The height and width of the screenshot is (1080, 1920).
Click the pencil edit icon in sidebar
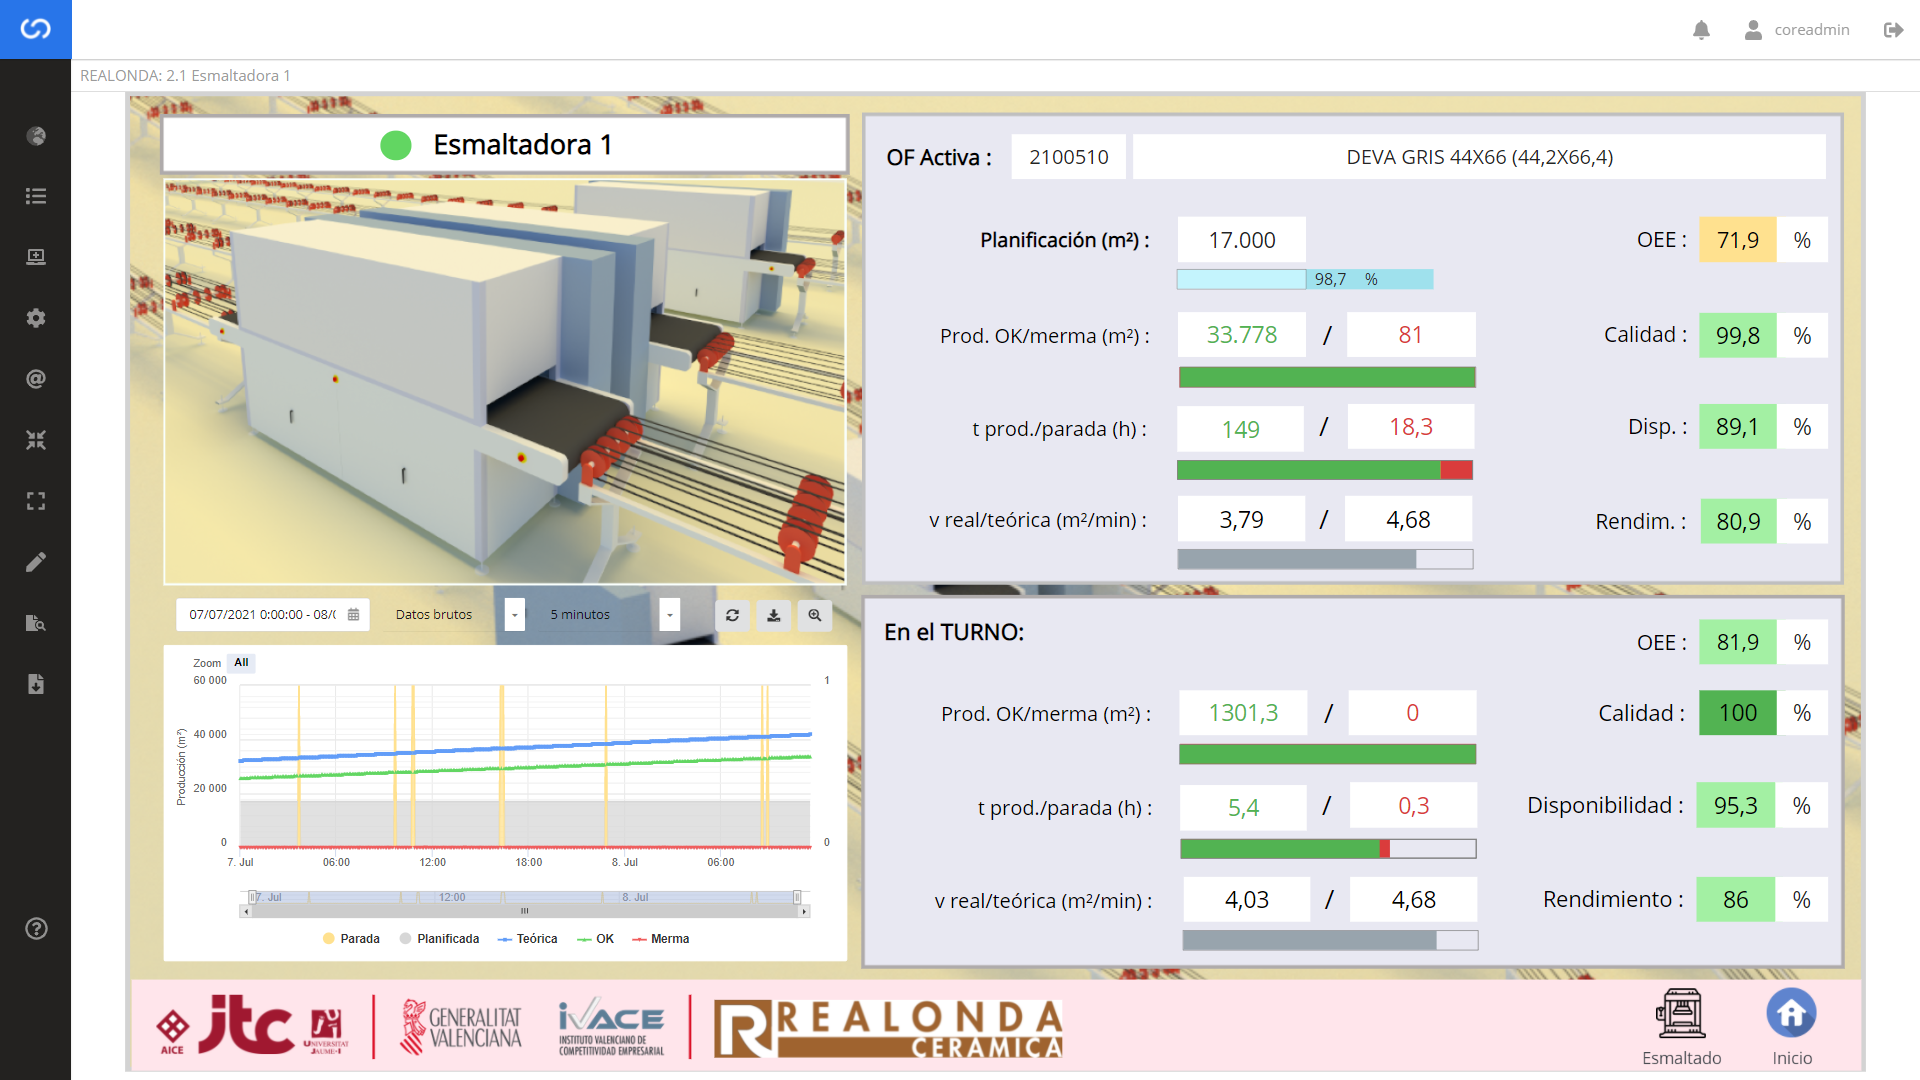point(36,562)
